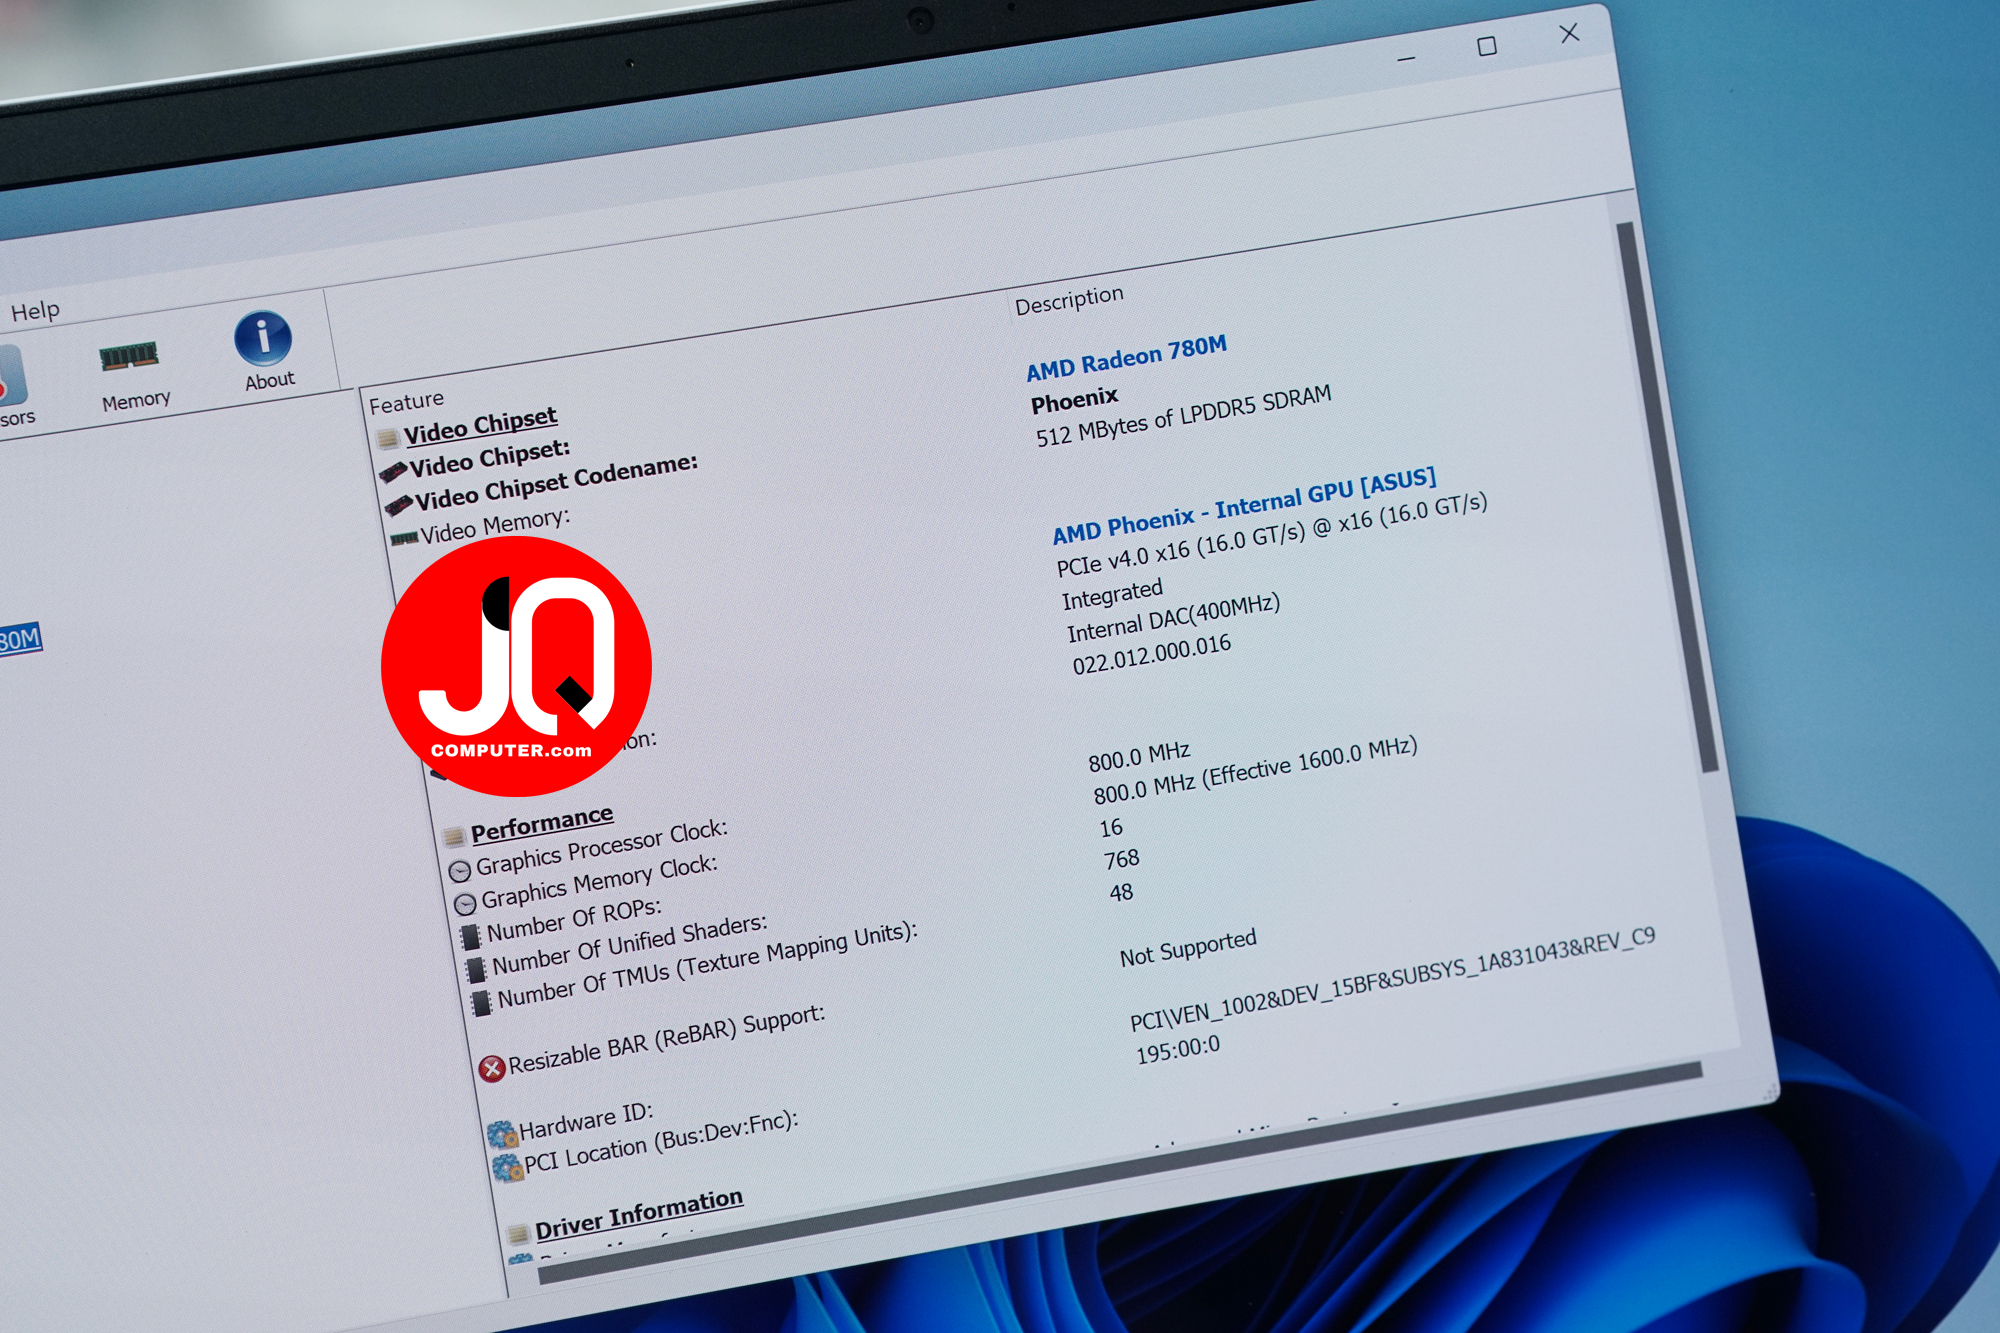The height and width of the screenshot is (1333, 2000).
Task: Click the vertical scrollbar thumb
Action: (1666, 495)
